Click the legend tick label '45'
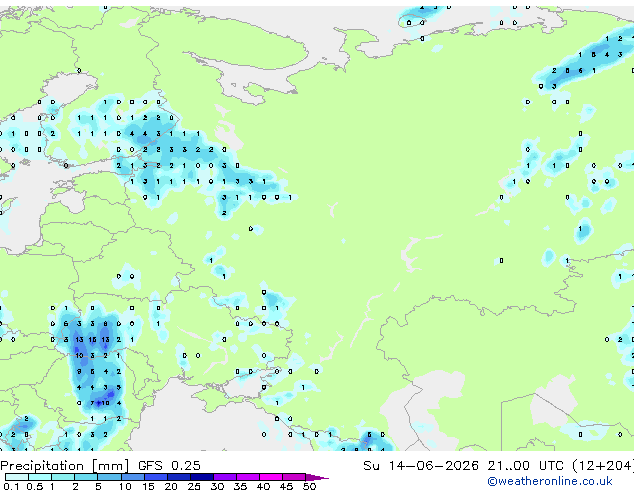 tap(286, 486)
